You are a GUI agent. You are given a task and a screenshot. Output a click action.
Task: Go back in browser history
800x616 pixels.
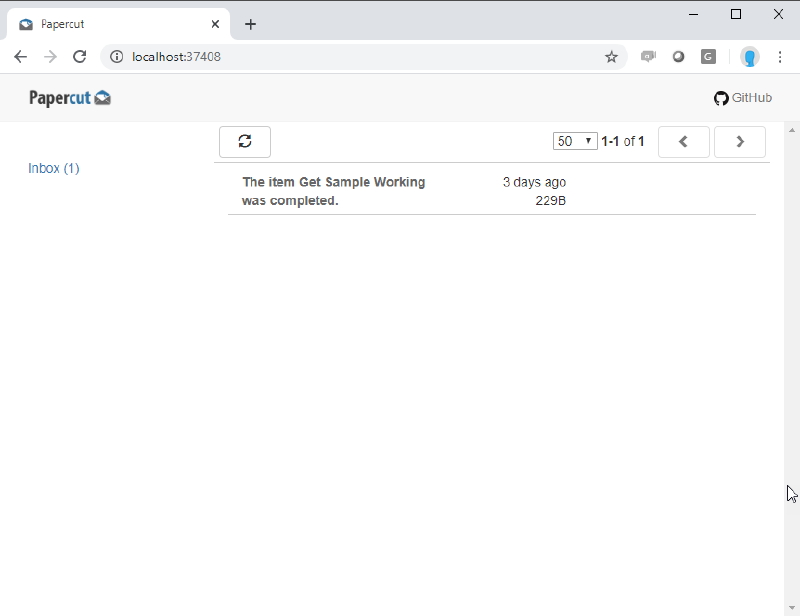tap(20, 57)
